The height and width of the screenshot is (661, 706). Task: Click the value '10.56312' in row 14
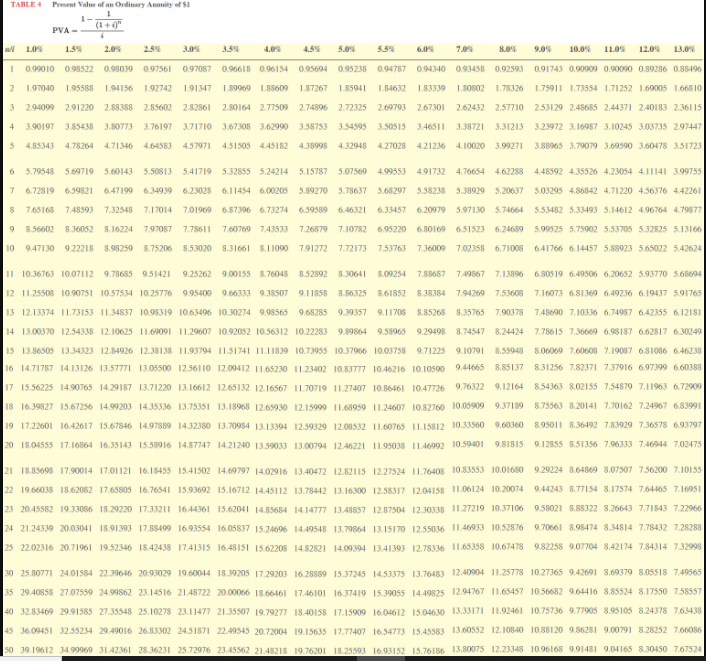pos(272,332)
